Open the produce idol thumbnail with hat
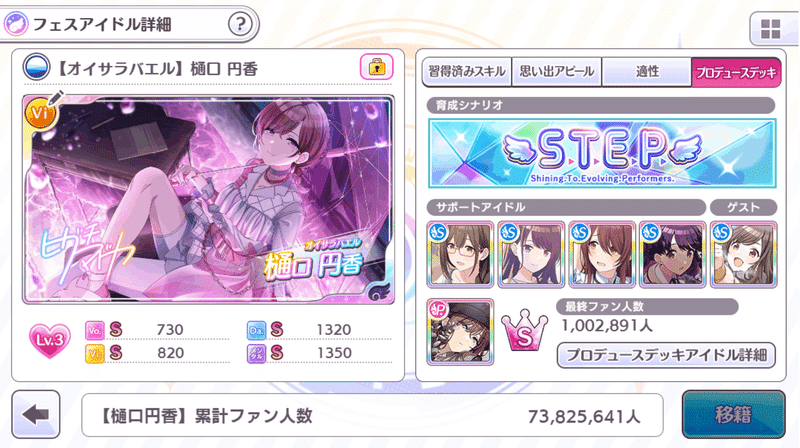 click(460, 332)
